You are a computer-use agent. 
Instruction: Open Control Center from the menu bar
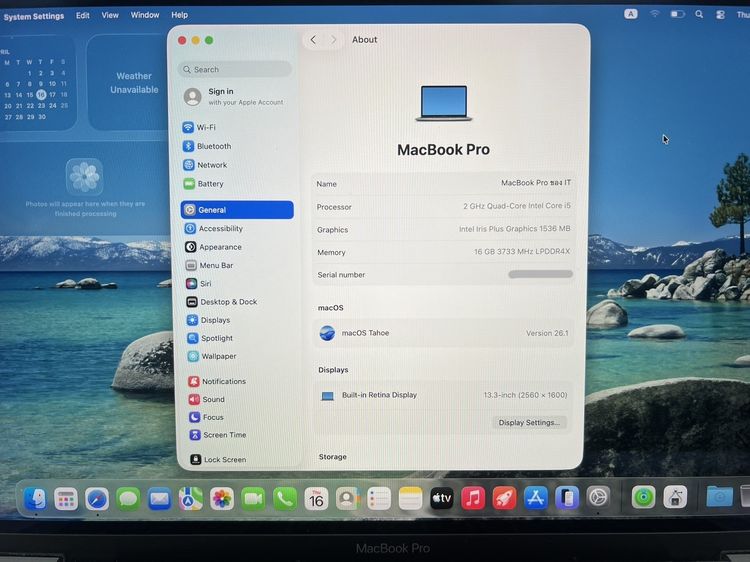pos(720,15)
